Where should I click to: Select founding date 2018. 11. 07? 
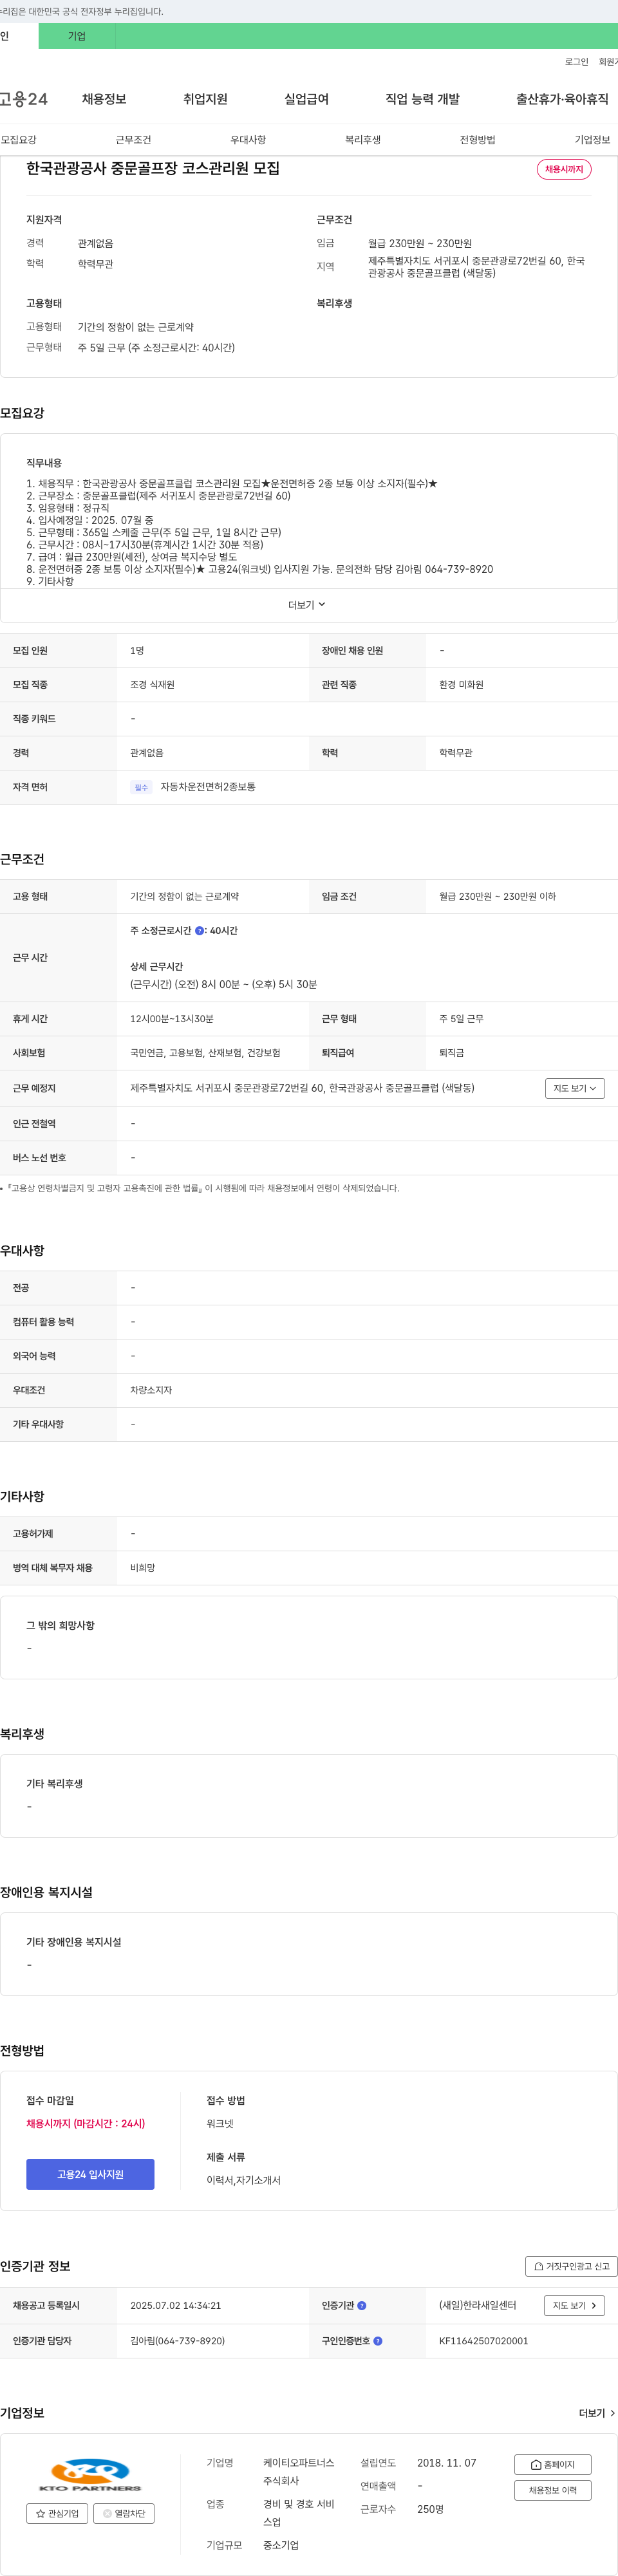point(446,2463)
